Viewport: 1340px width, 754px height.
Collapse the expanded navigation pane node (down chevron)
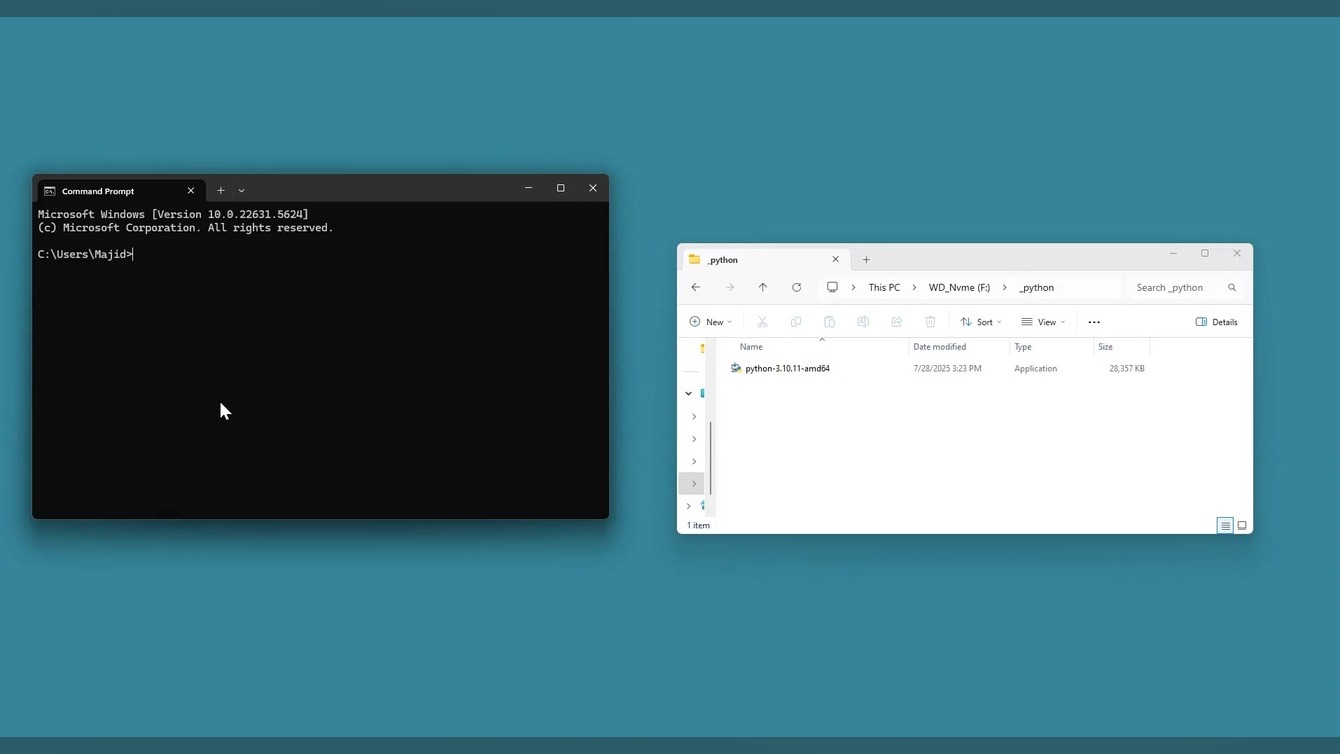point(688,394)
